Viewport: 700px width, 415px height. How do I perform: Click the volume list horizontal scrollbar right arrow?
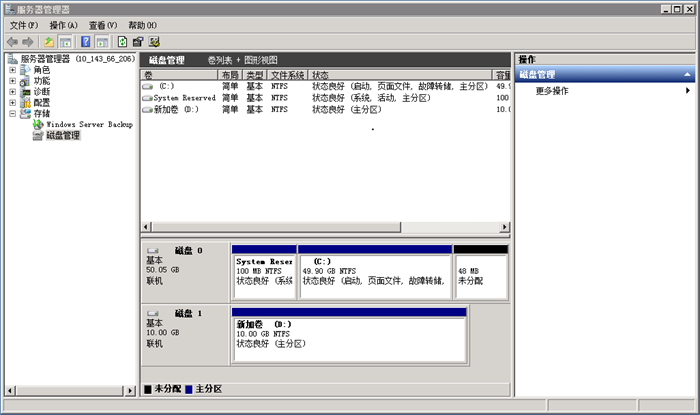[x=505, y=226]
